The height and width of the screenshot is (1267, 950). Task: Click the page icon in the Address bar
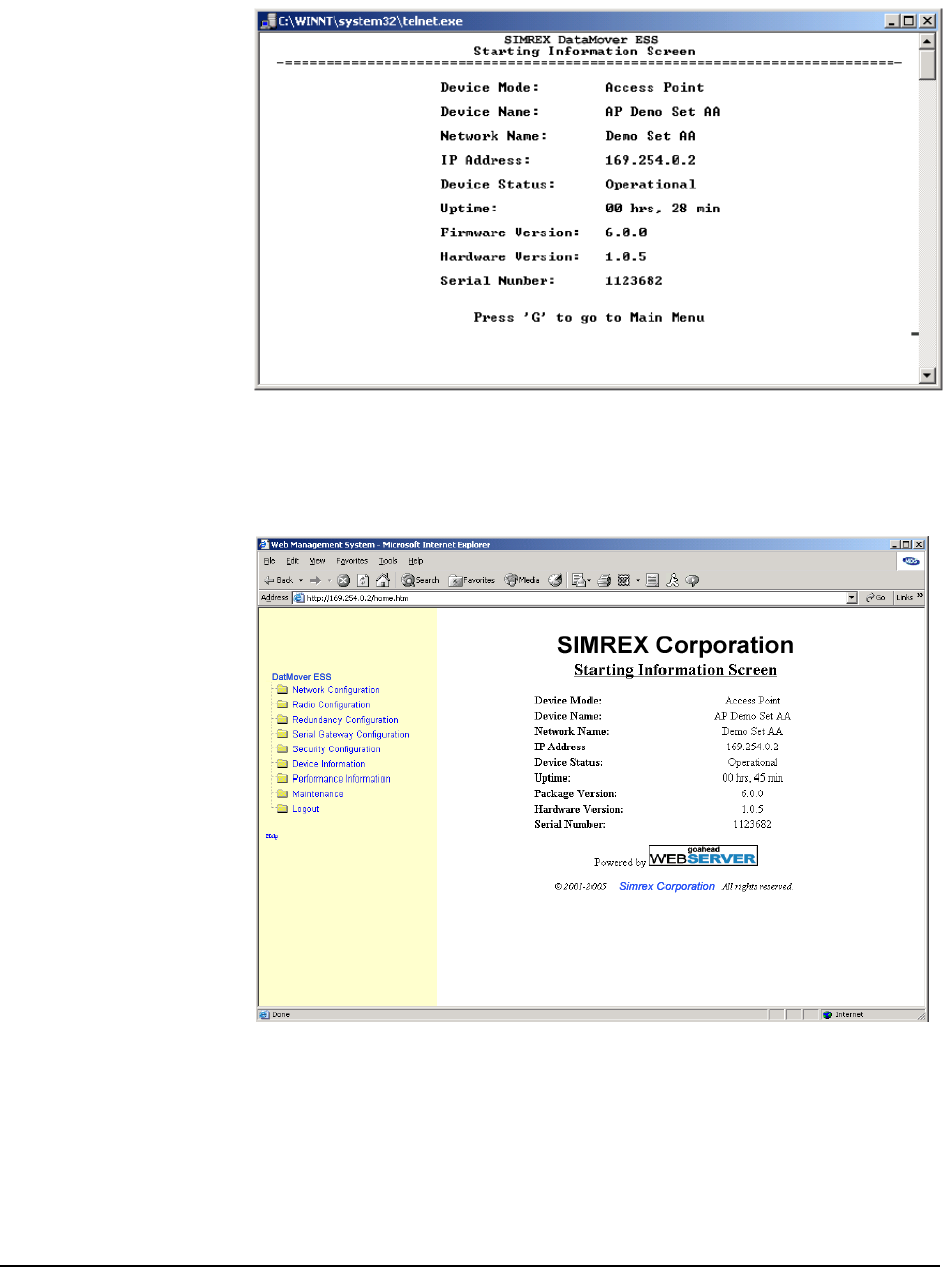298,598
